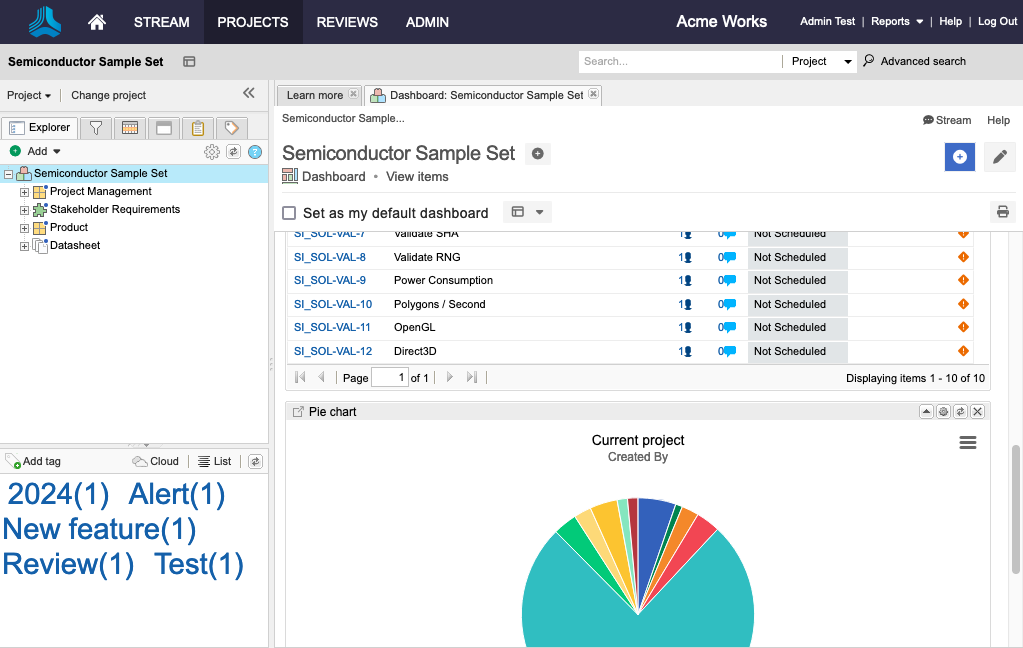Open the Tags tab in the explorer panel

[x=231, y=128]
